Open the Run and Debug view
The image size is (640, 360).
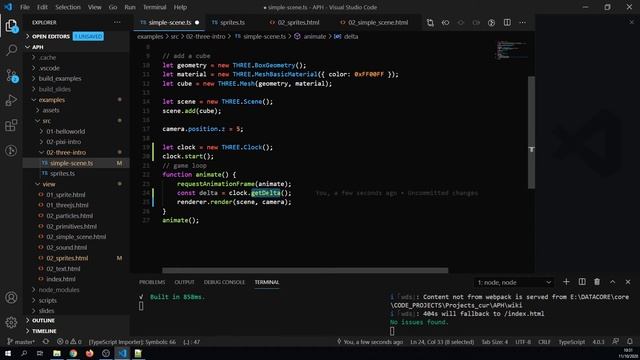11,100
